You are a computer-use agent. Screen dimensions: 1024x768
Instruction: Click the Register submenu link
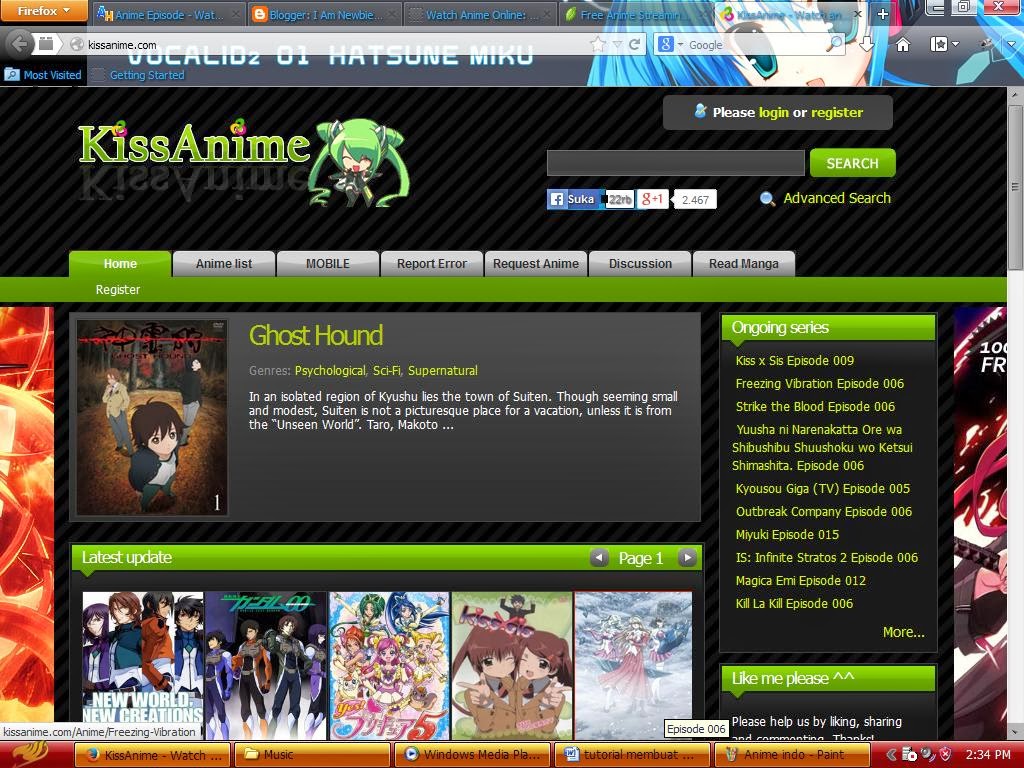[118, 290]
